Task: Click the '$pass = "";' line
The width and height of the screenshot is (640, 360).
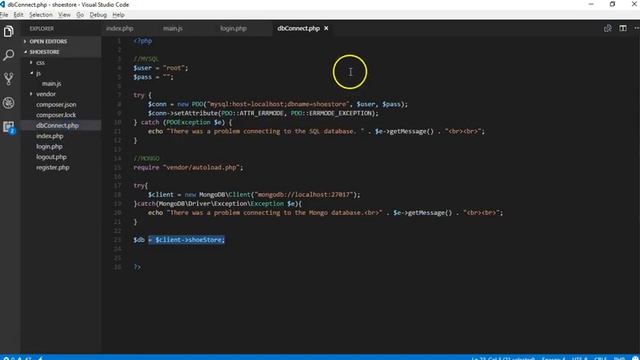Action: point(153,77)
